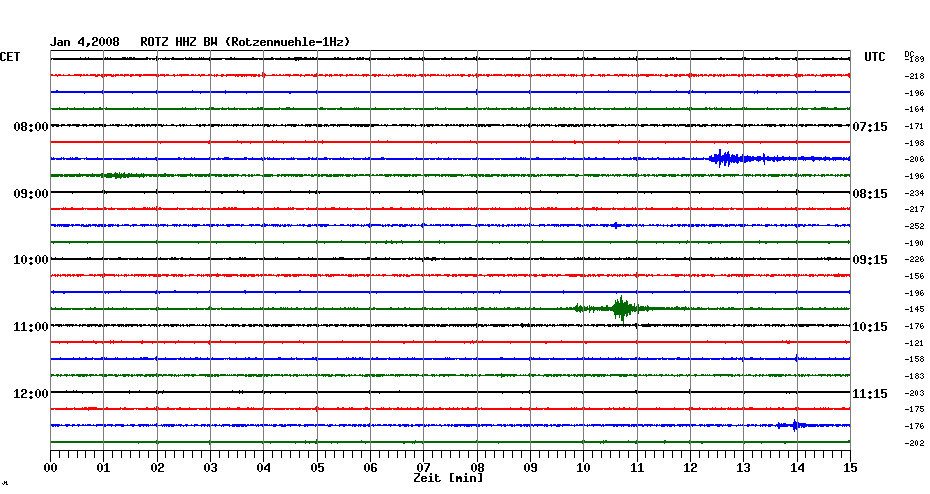Click the 13 minute axis tick label
The image size is (930, 494).
coord(744,468)
